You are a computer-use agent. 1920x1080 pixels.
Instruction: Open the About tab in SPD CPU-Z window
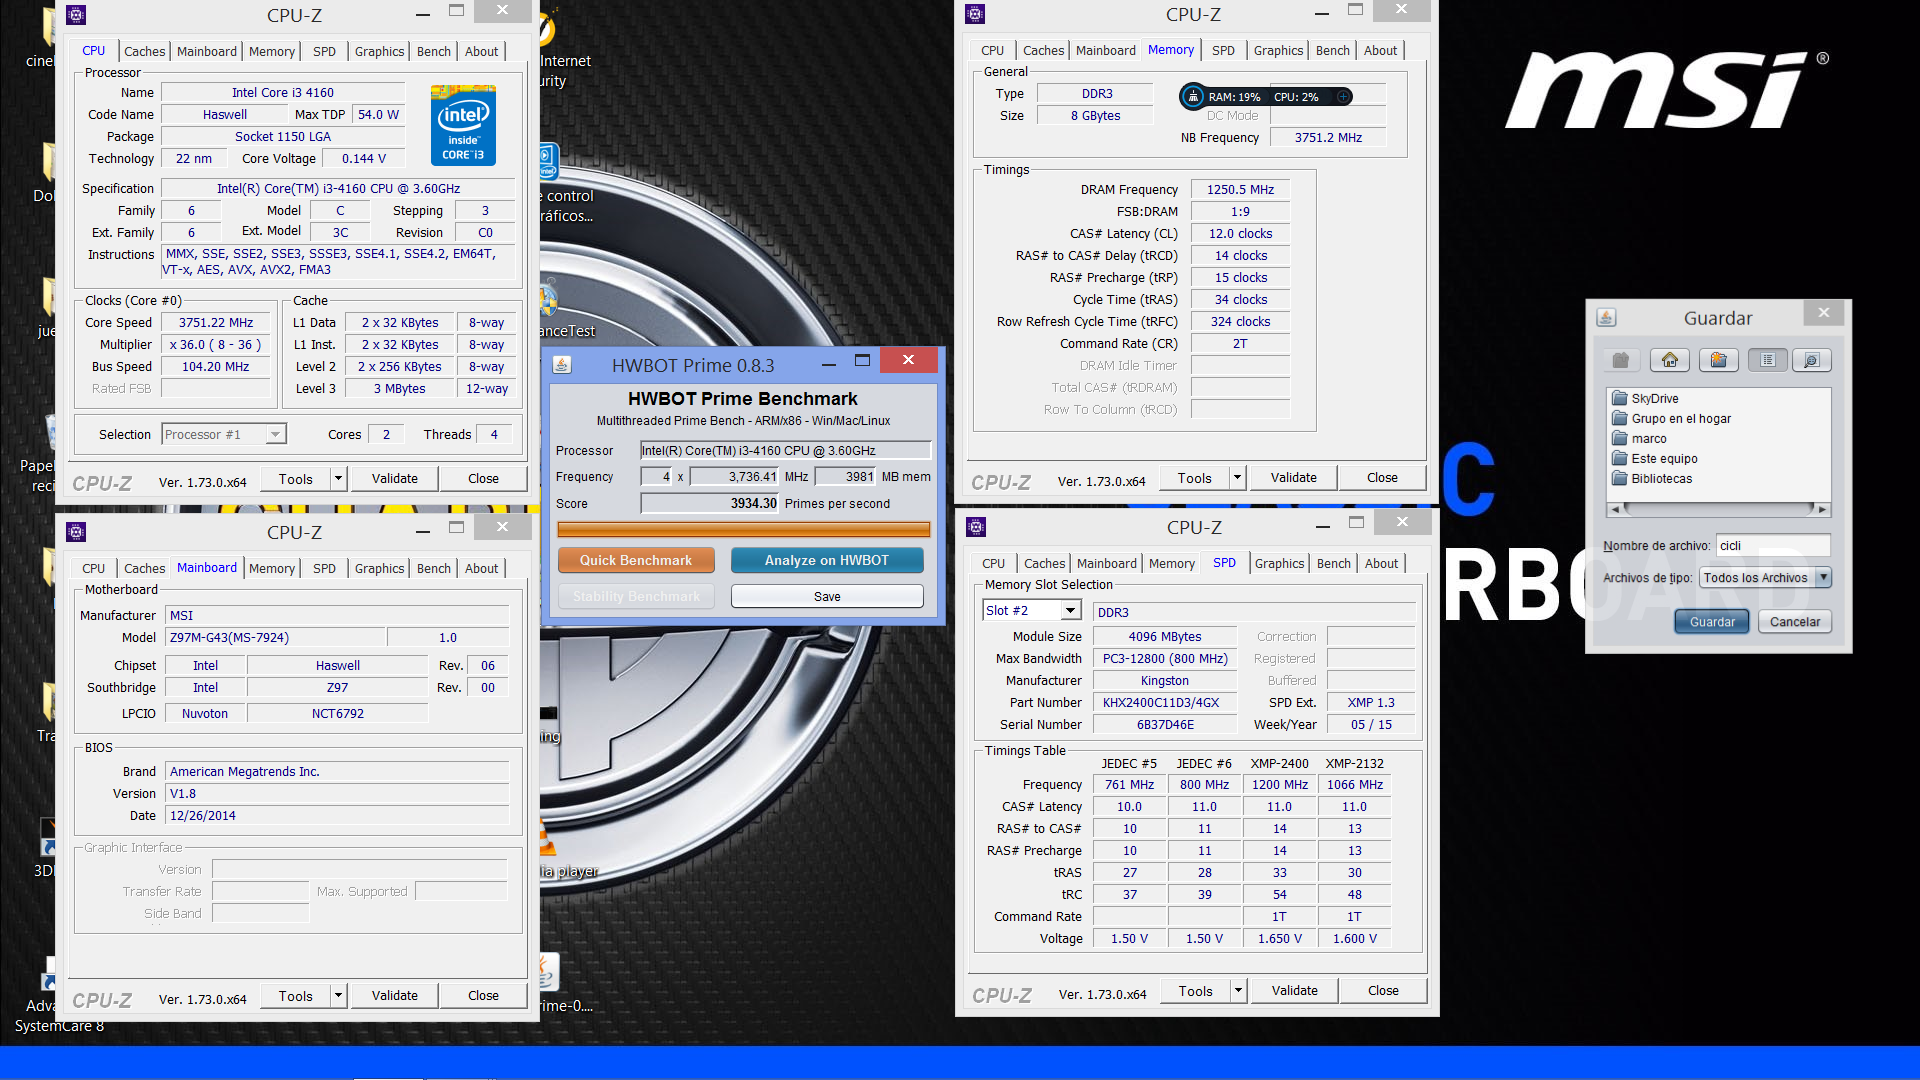click(x=1381, y=563)
